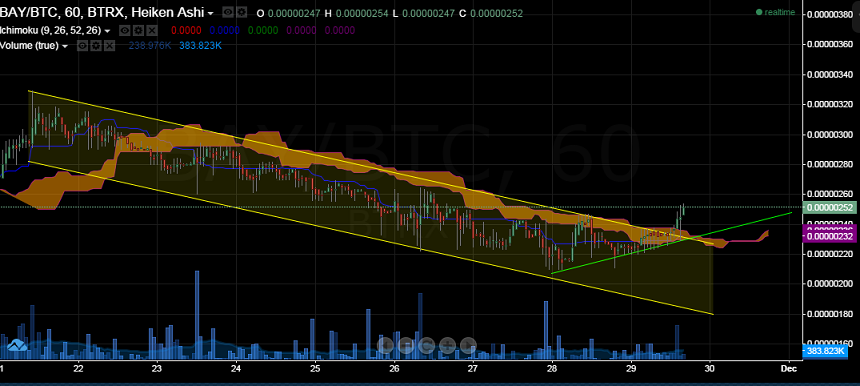Click the date 25 on time axis
The width and height of the screenshot is (860, 386).
315,368
